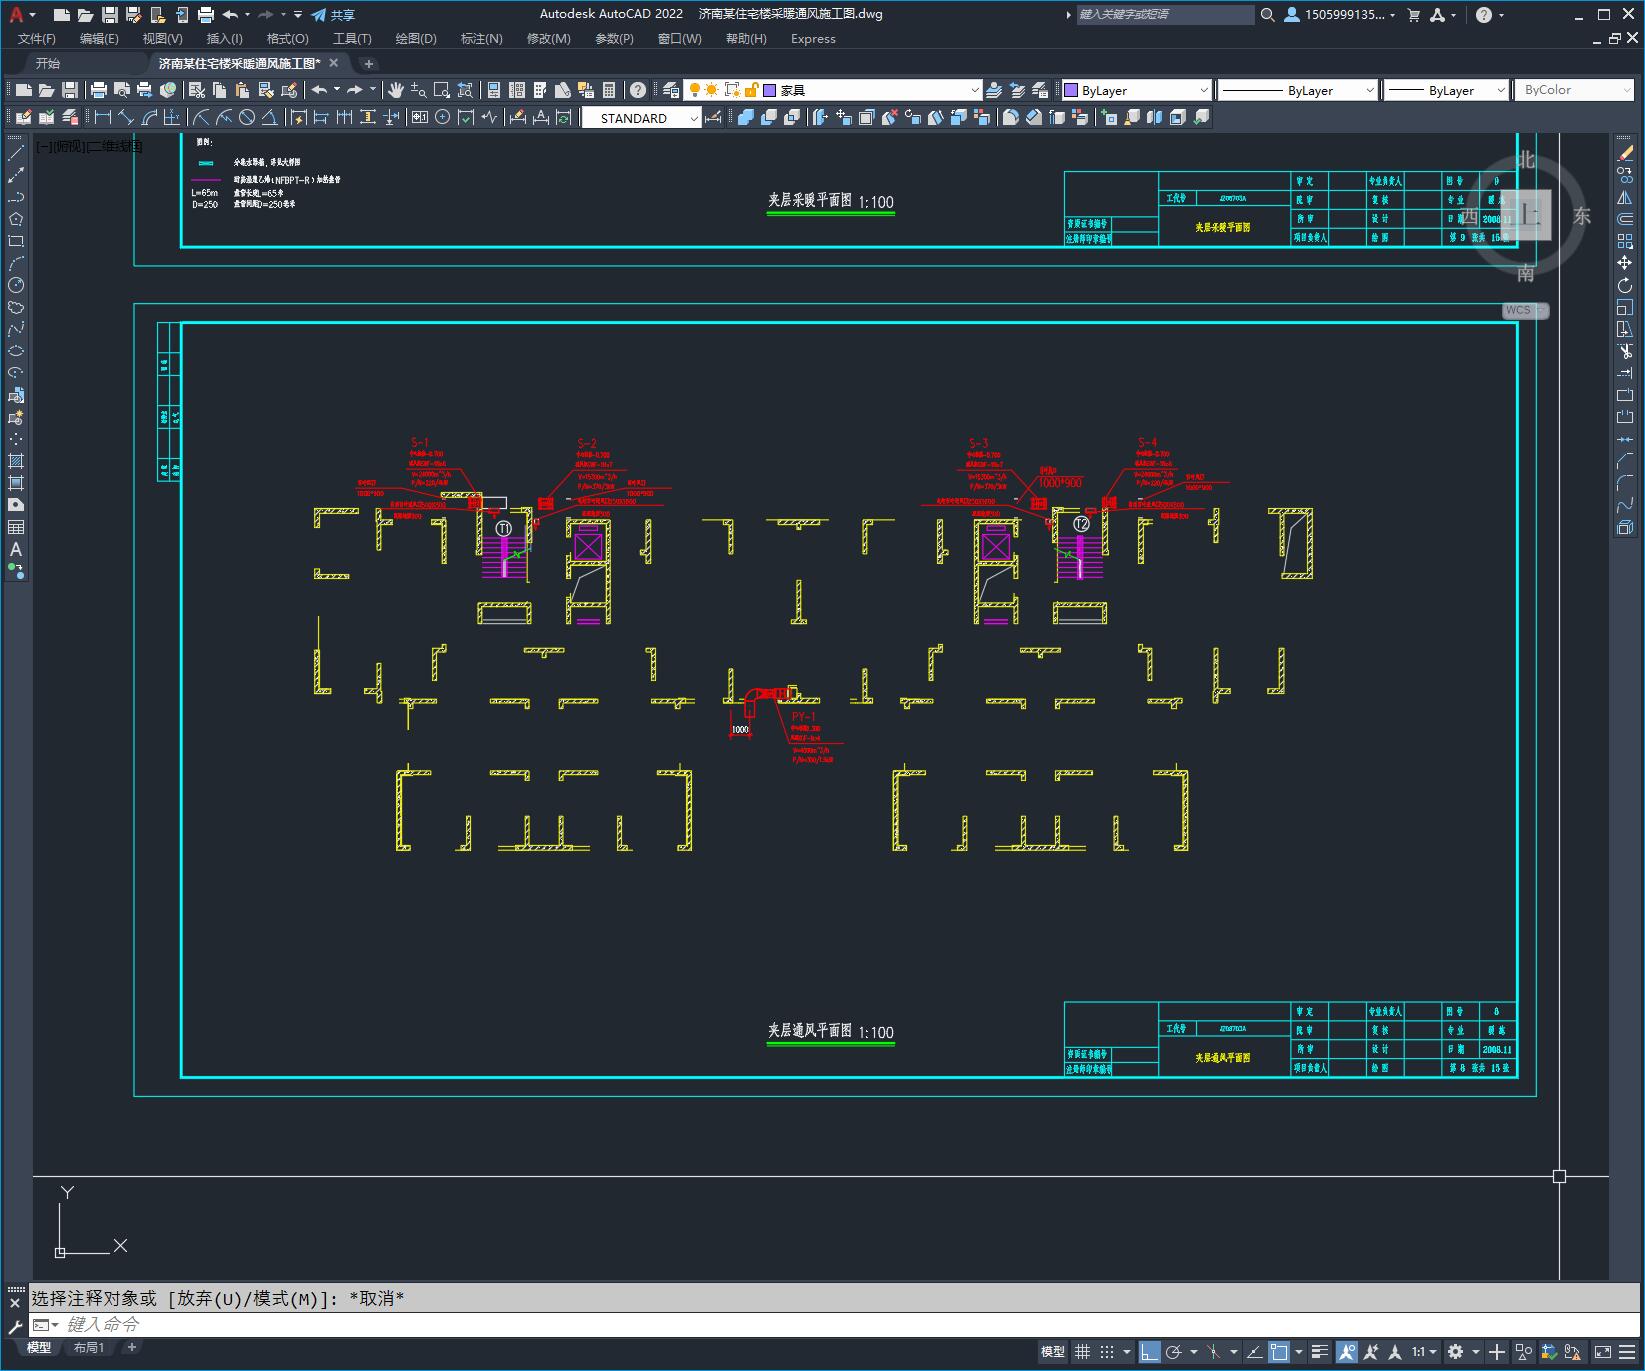
Task: Add a new drawing tab with plus
Action: click(368, 64)
